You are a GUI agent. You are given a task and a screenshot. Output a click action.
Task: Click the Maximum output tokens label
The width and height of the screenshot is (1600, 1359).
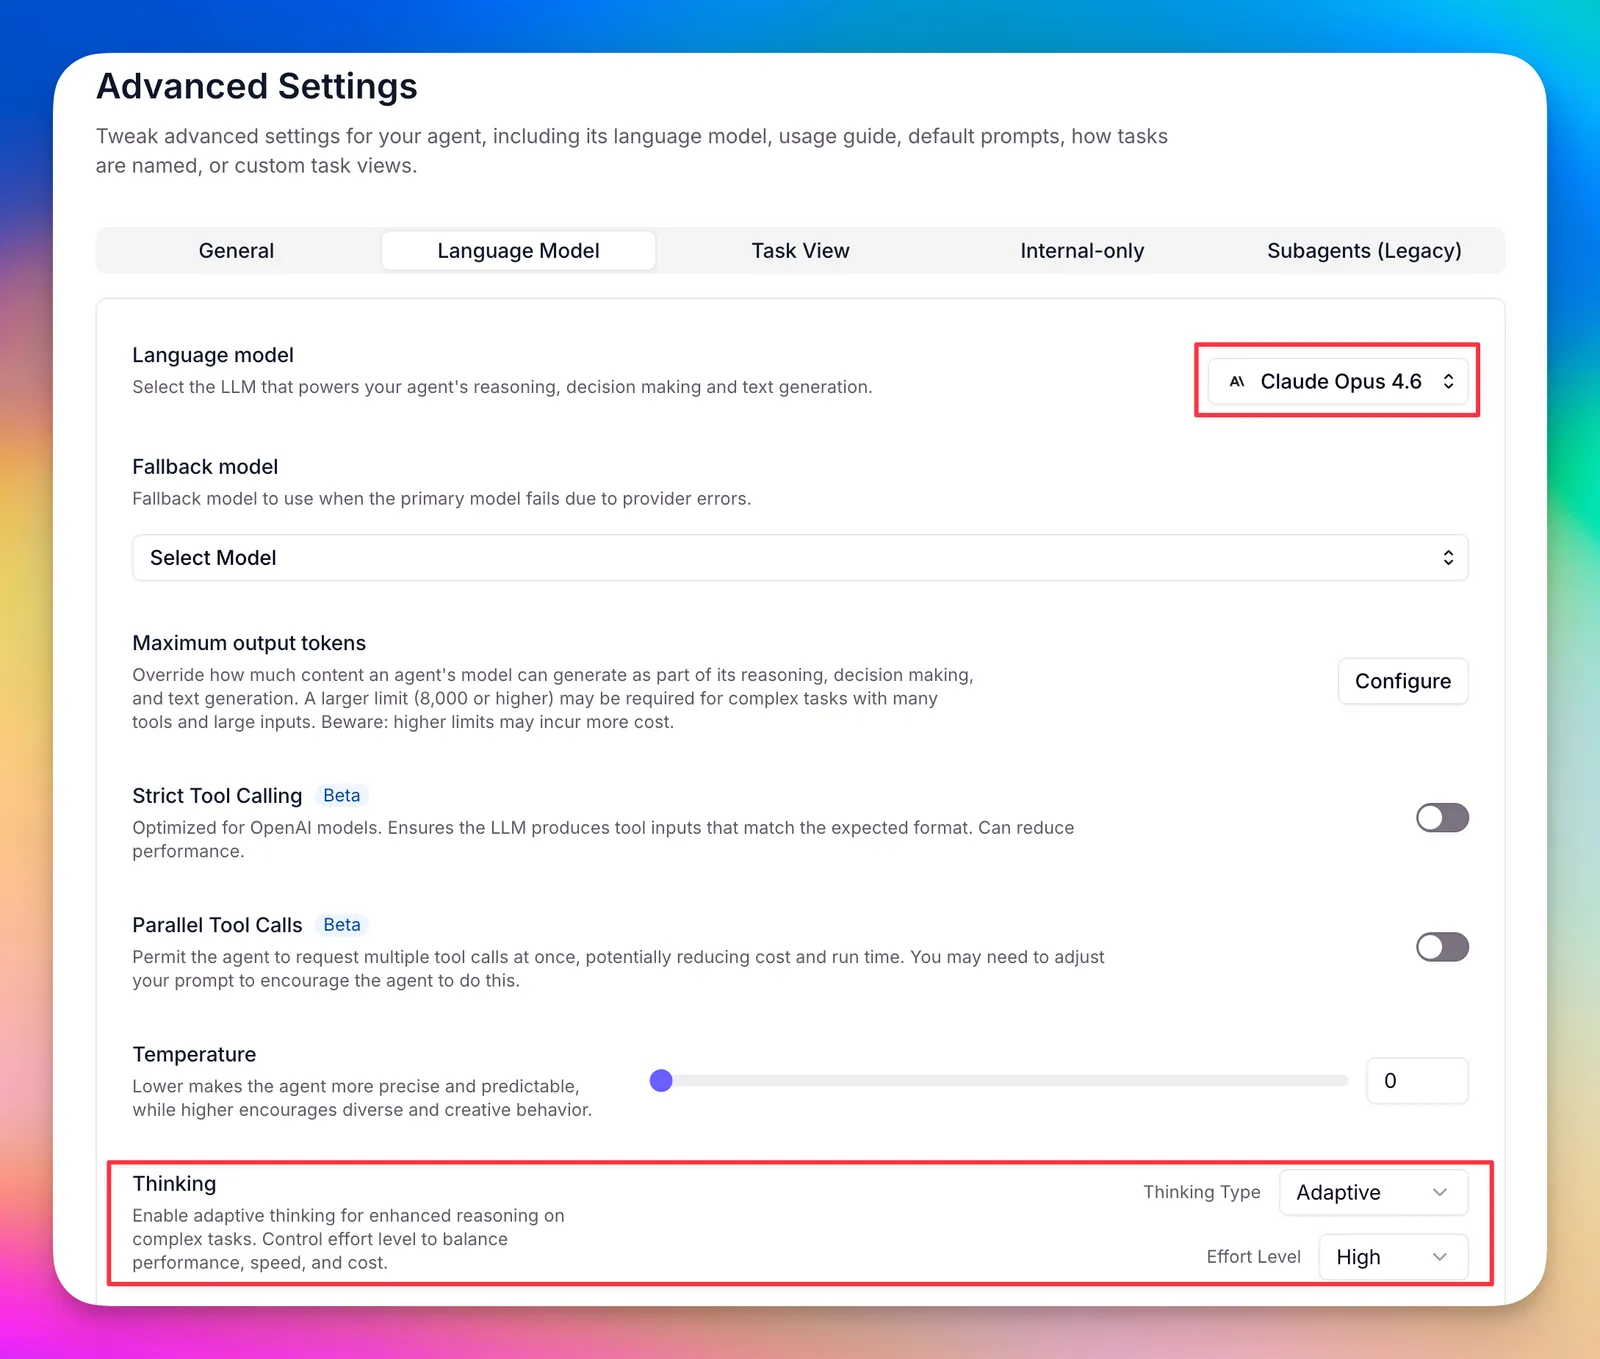tap(249, 643)
